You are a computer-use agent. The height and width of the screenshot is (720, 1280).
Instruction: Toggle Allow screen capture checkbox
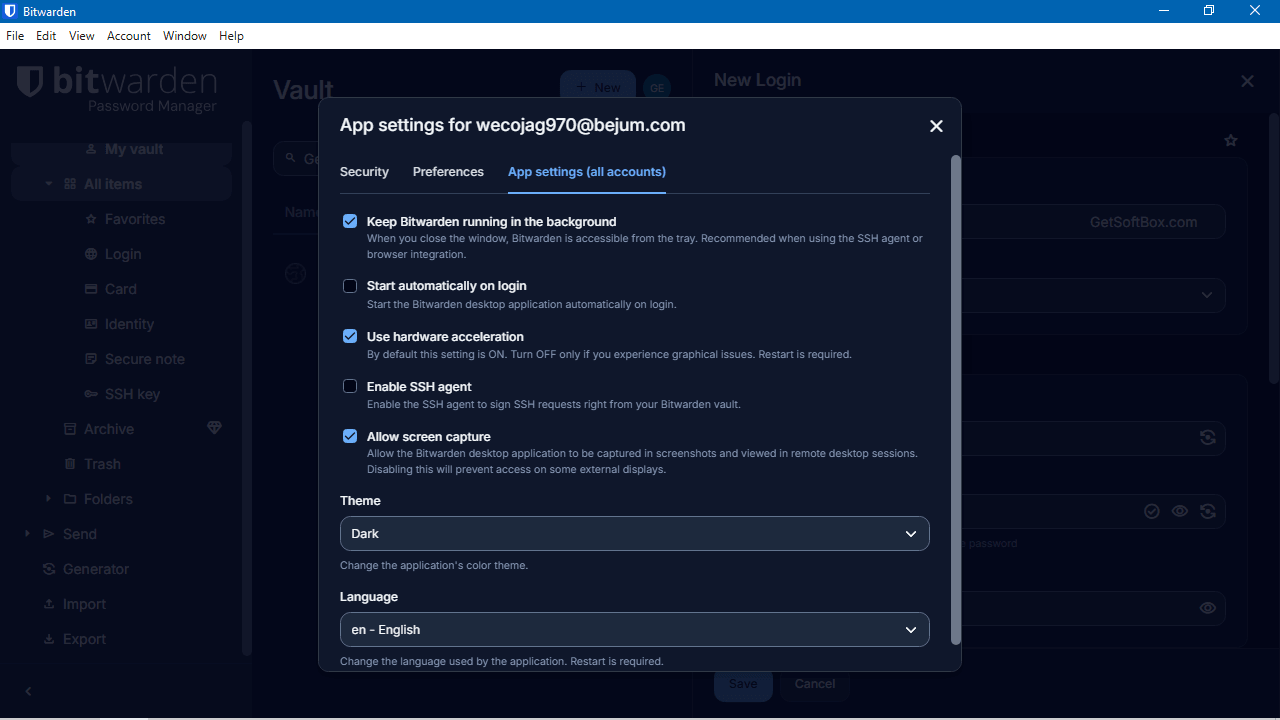350,436
